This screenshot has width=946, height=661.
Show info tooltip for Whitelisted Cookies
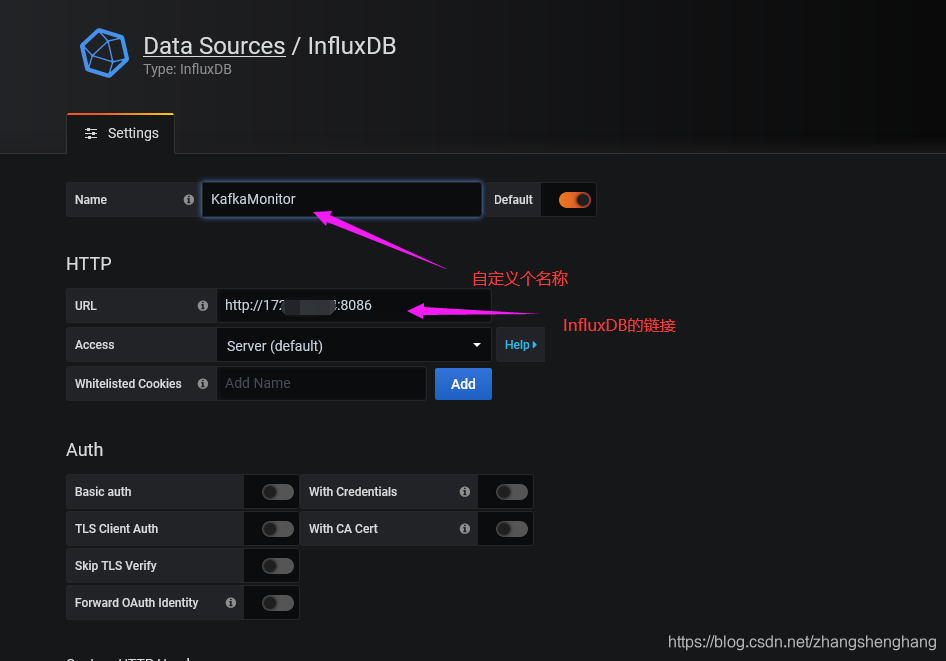[x=203, y=384]
